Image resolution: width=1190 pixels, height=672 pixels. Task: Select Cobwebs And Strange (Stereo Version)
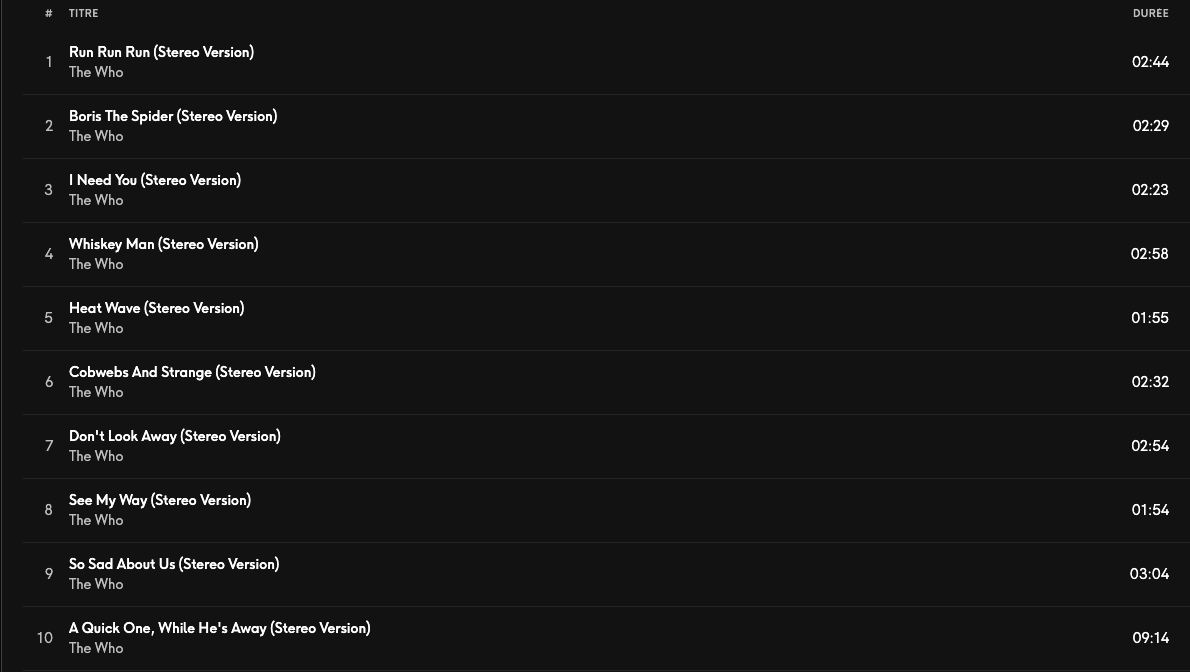[192, 372]
